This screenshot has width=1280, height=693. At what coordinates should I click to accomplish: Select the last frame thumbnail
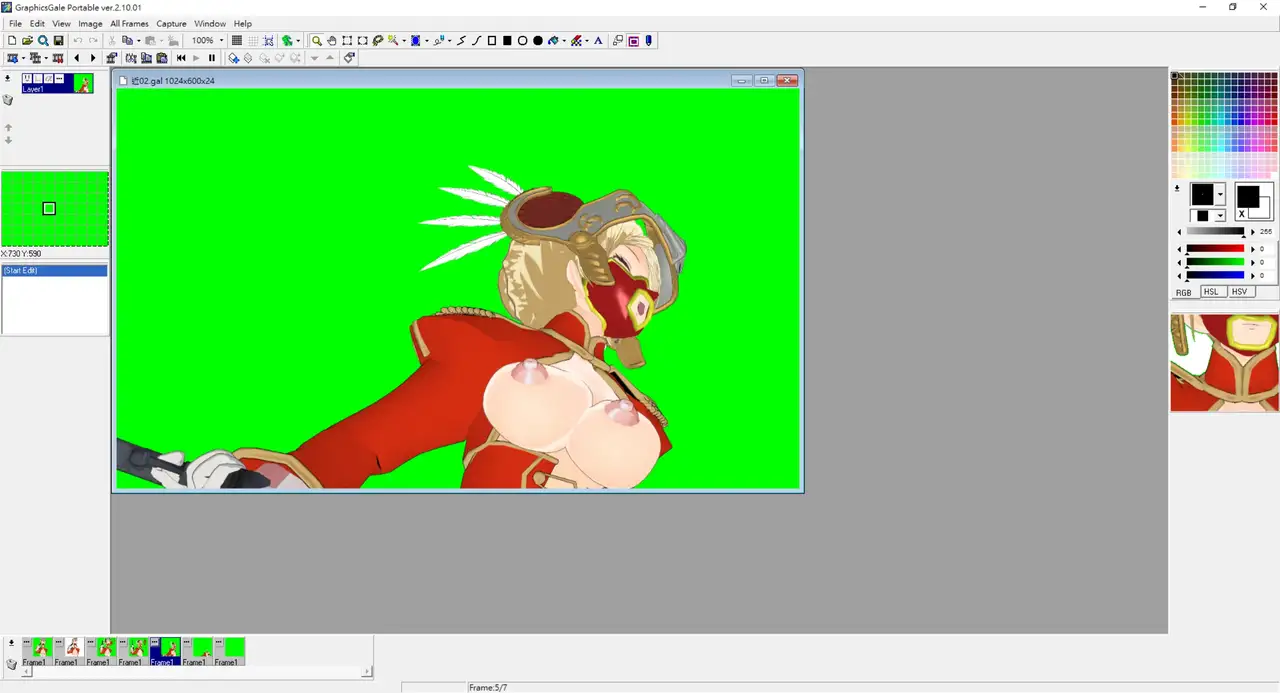[x=233, y=651]
